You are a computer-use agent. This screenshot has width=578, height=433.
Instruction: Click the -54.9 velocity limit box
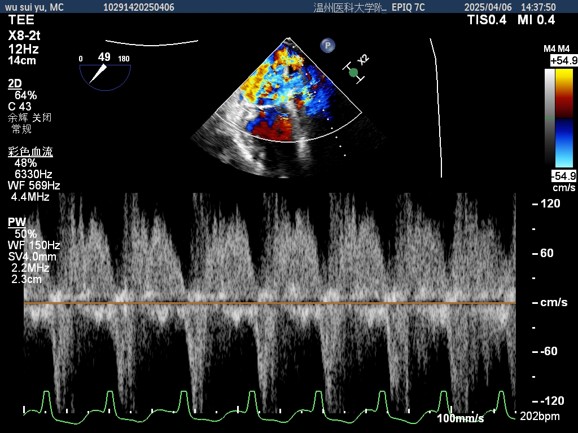pos(564,176)
